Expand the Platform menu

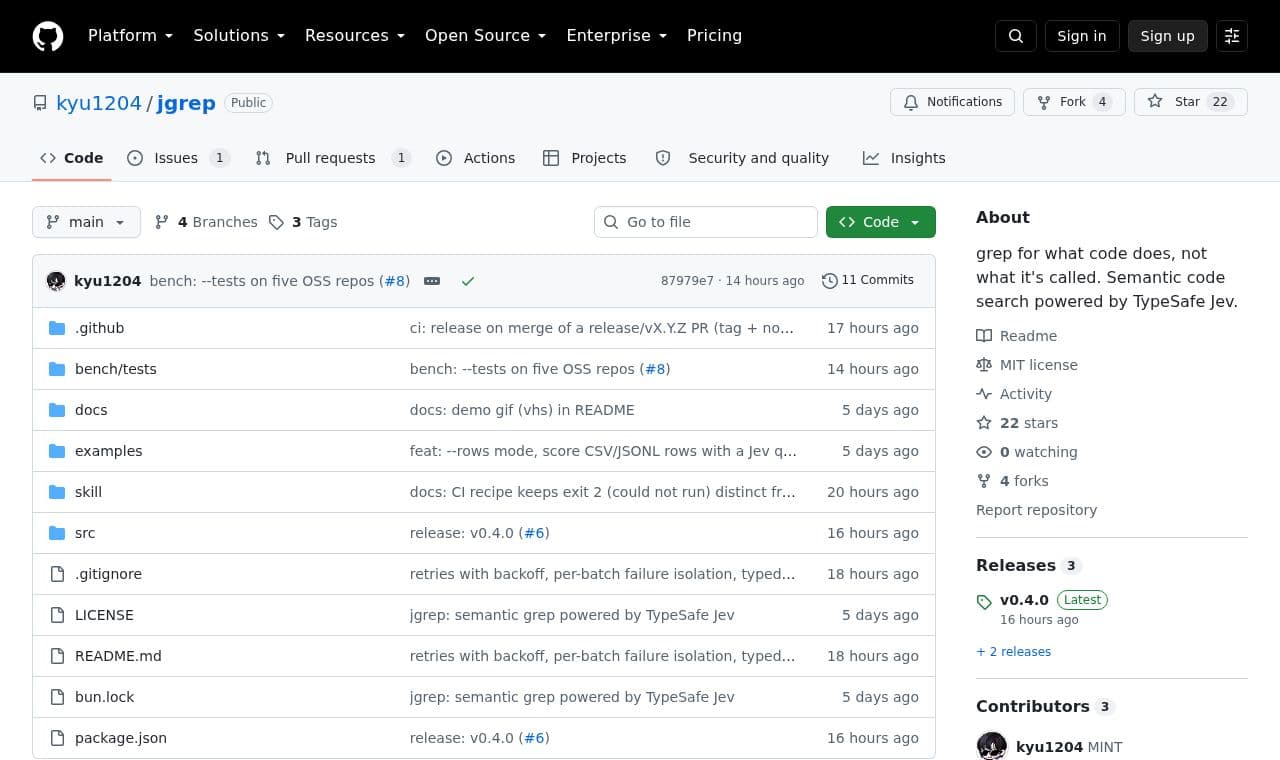coord(130,36)
